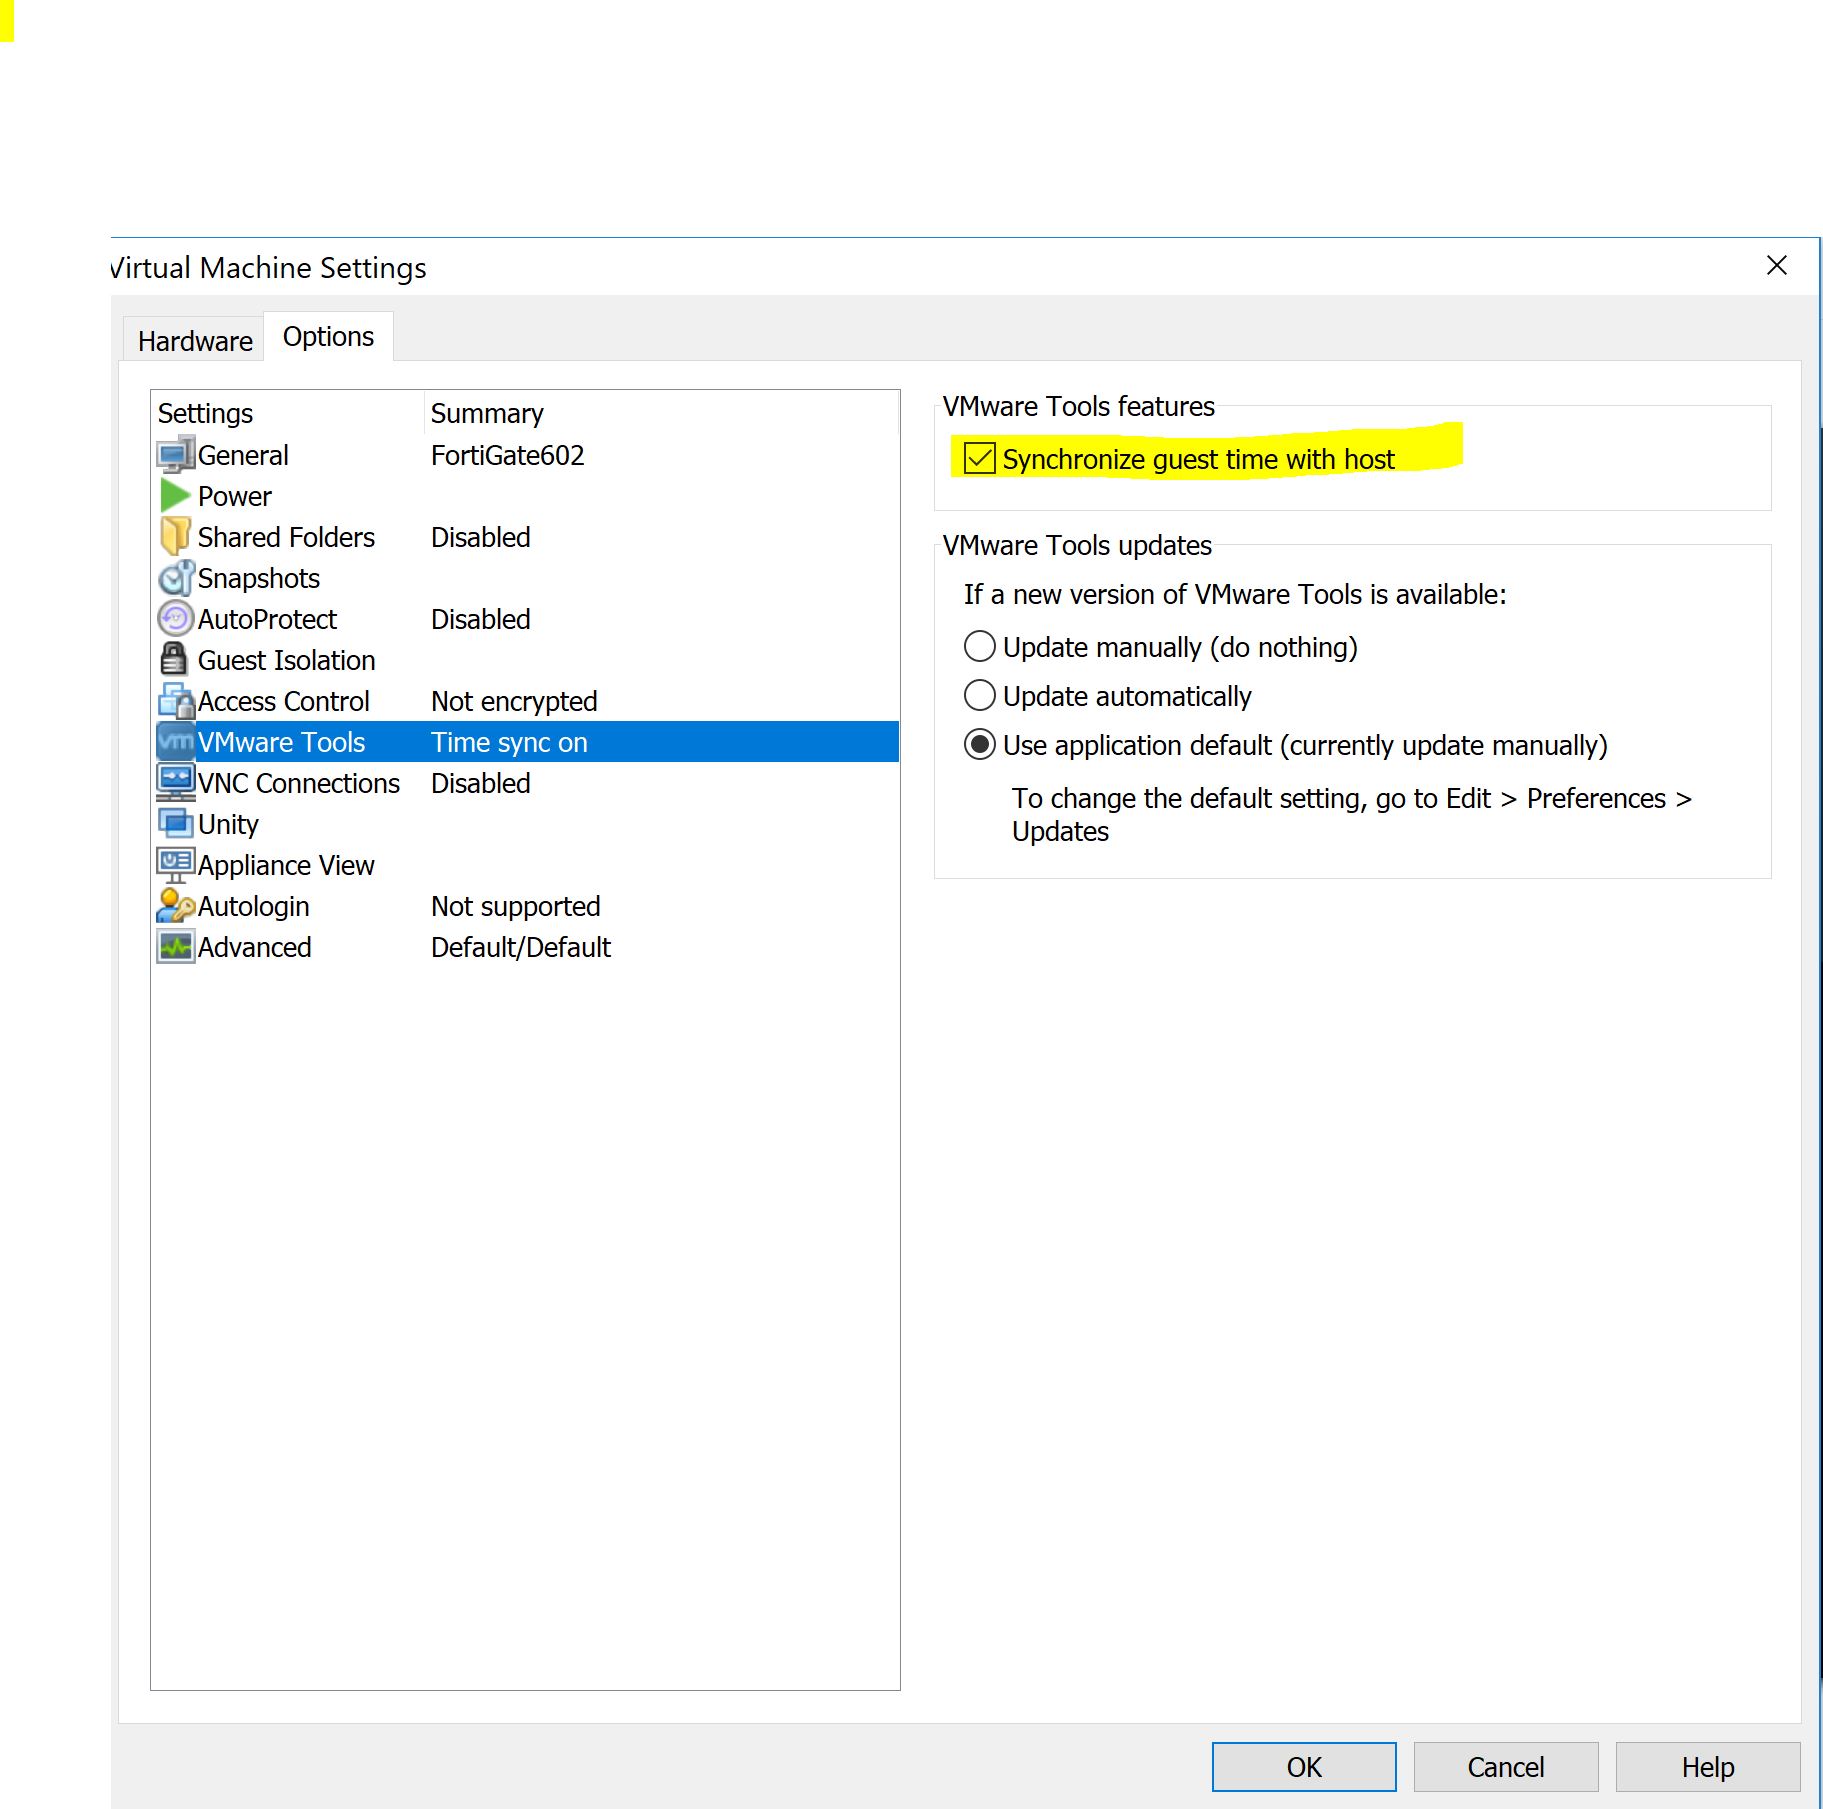Click the green Power play icon
This screenshot has height=1809, width=1823.
click(x=175, y=496)
